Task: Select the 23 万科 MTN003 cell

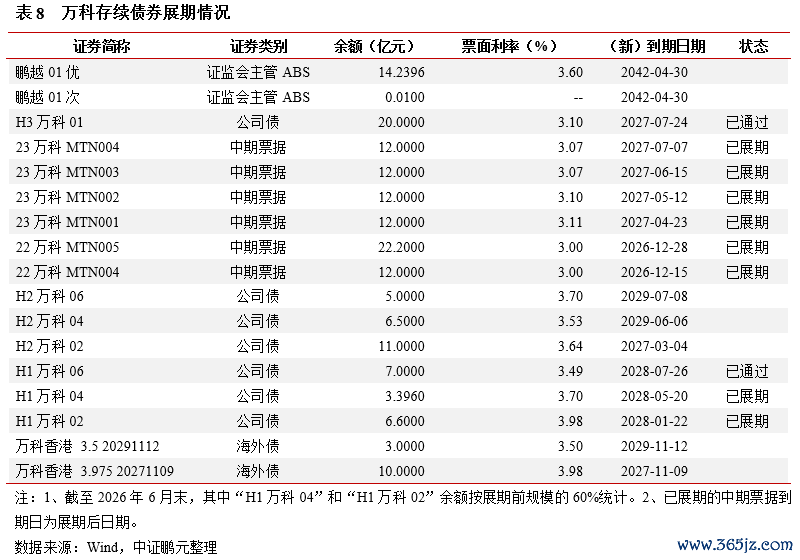Action: (x=67, y=172)
